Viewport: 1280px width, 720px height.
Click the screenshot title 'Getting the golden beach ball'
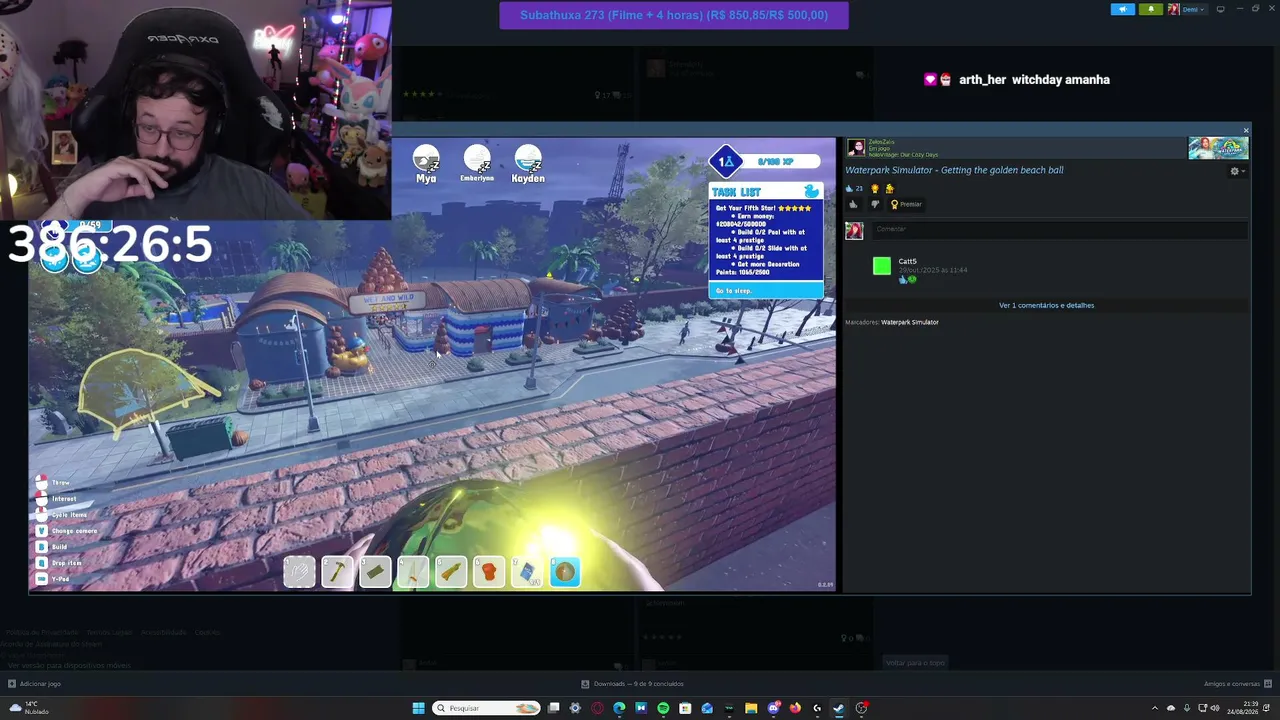coord(954,170)
